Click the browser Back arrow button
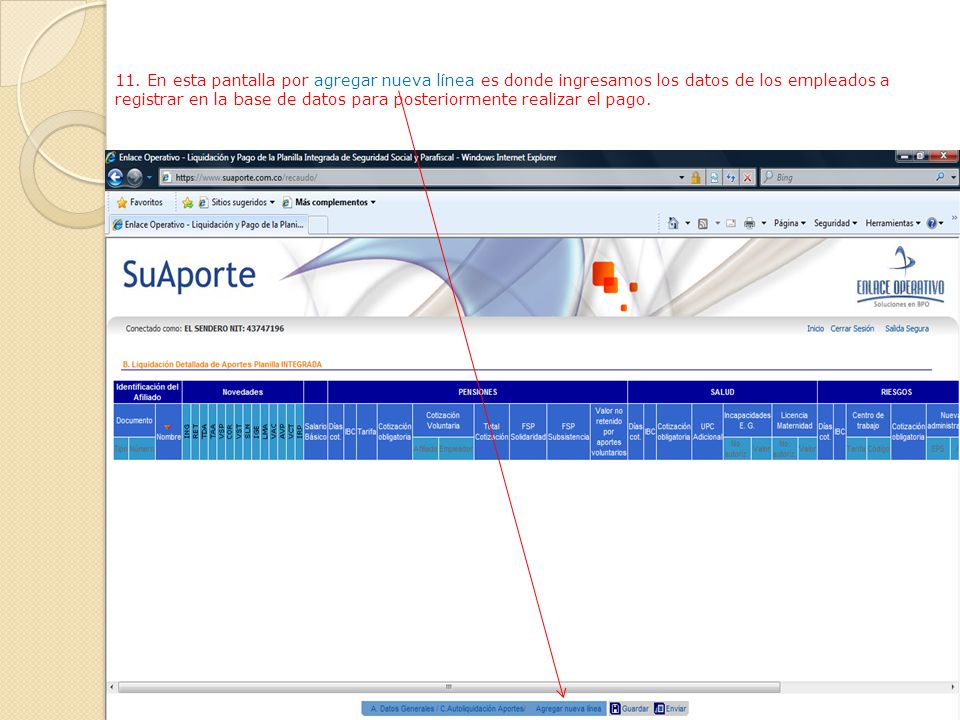Viewport: 960px width, 720px height. point(116,178)
